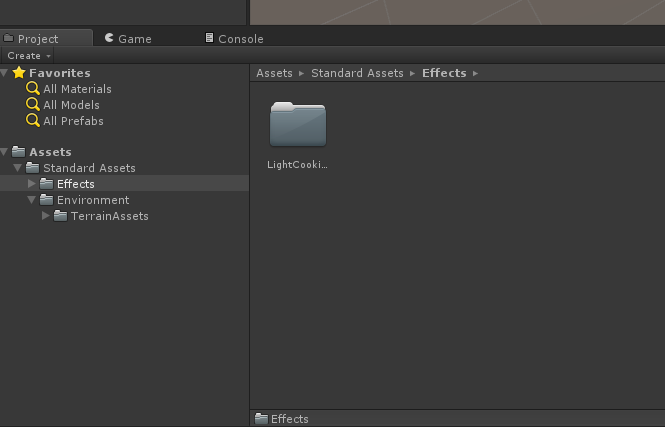665x427 pixels.
Task: Select the TerrainAssets folder
Action: point(109,216)
